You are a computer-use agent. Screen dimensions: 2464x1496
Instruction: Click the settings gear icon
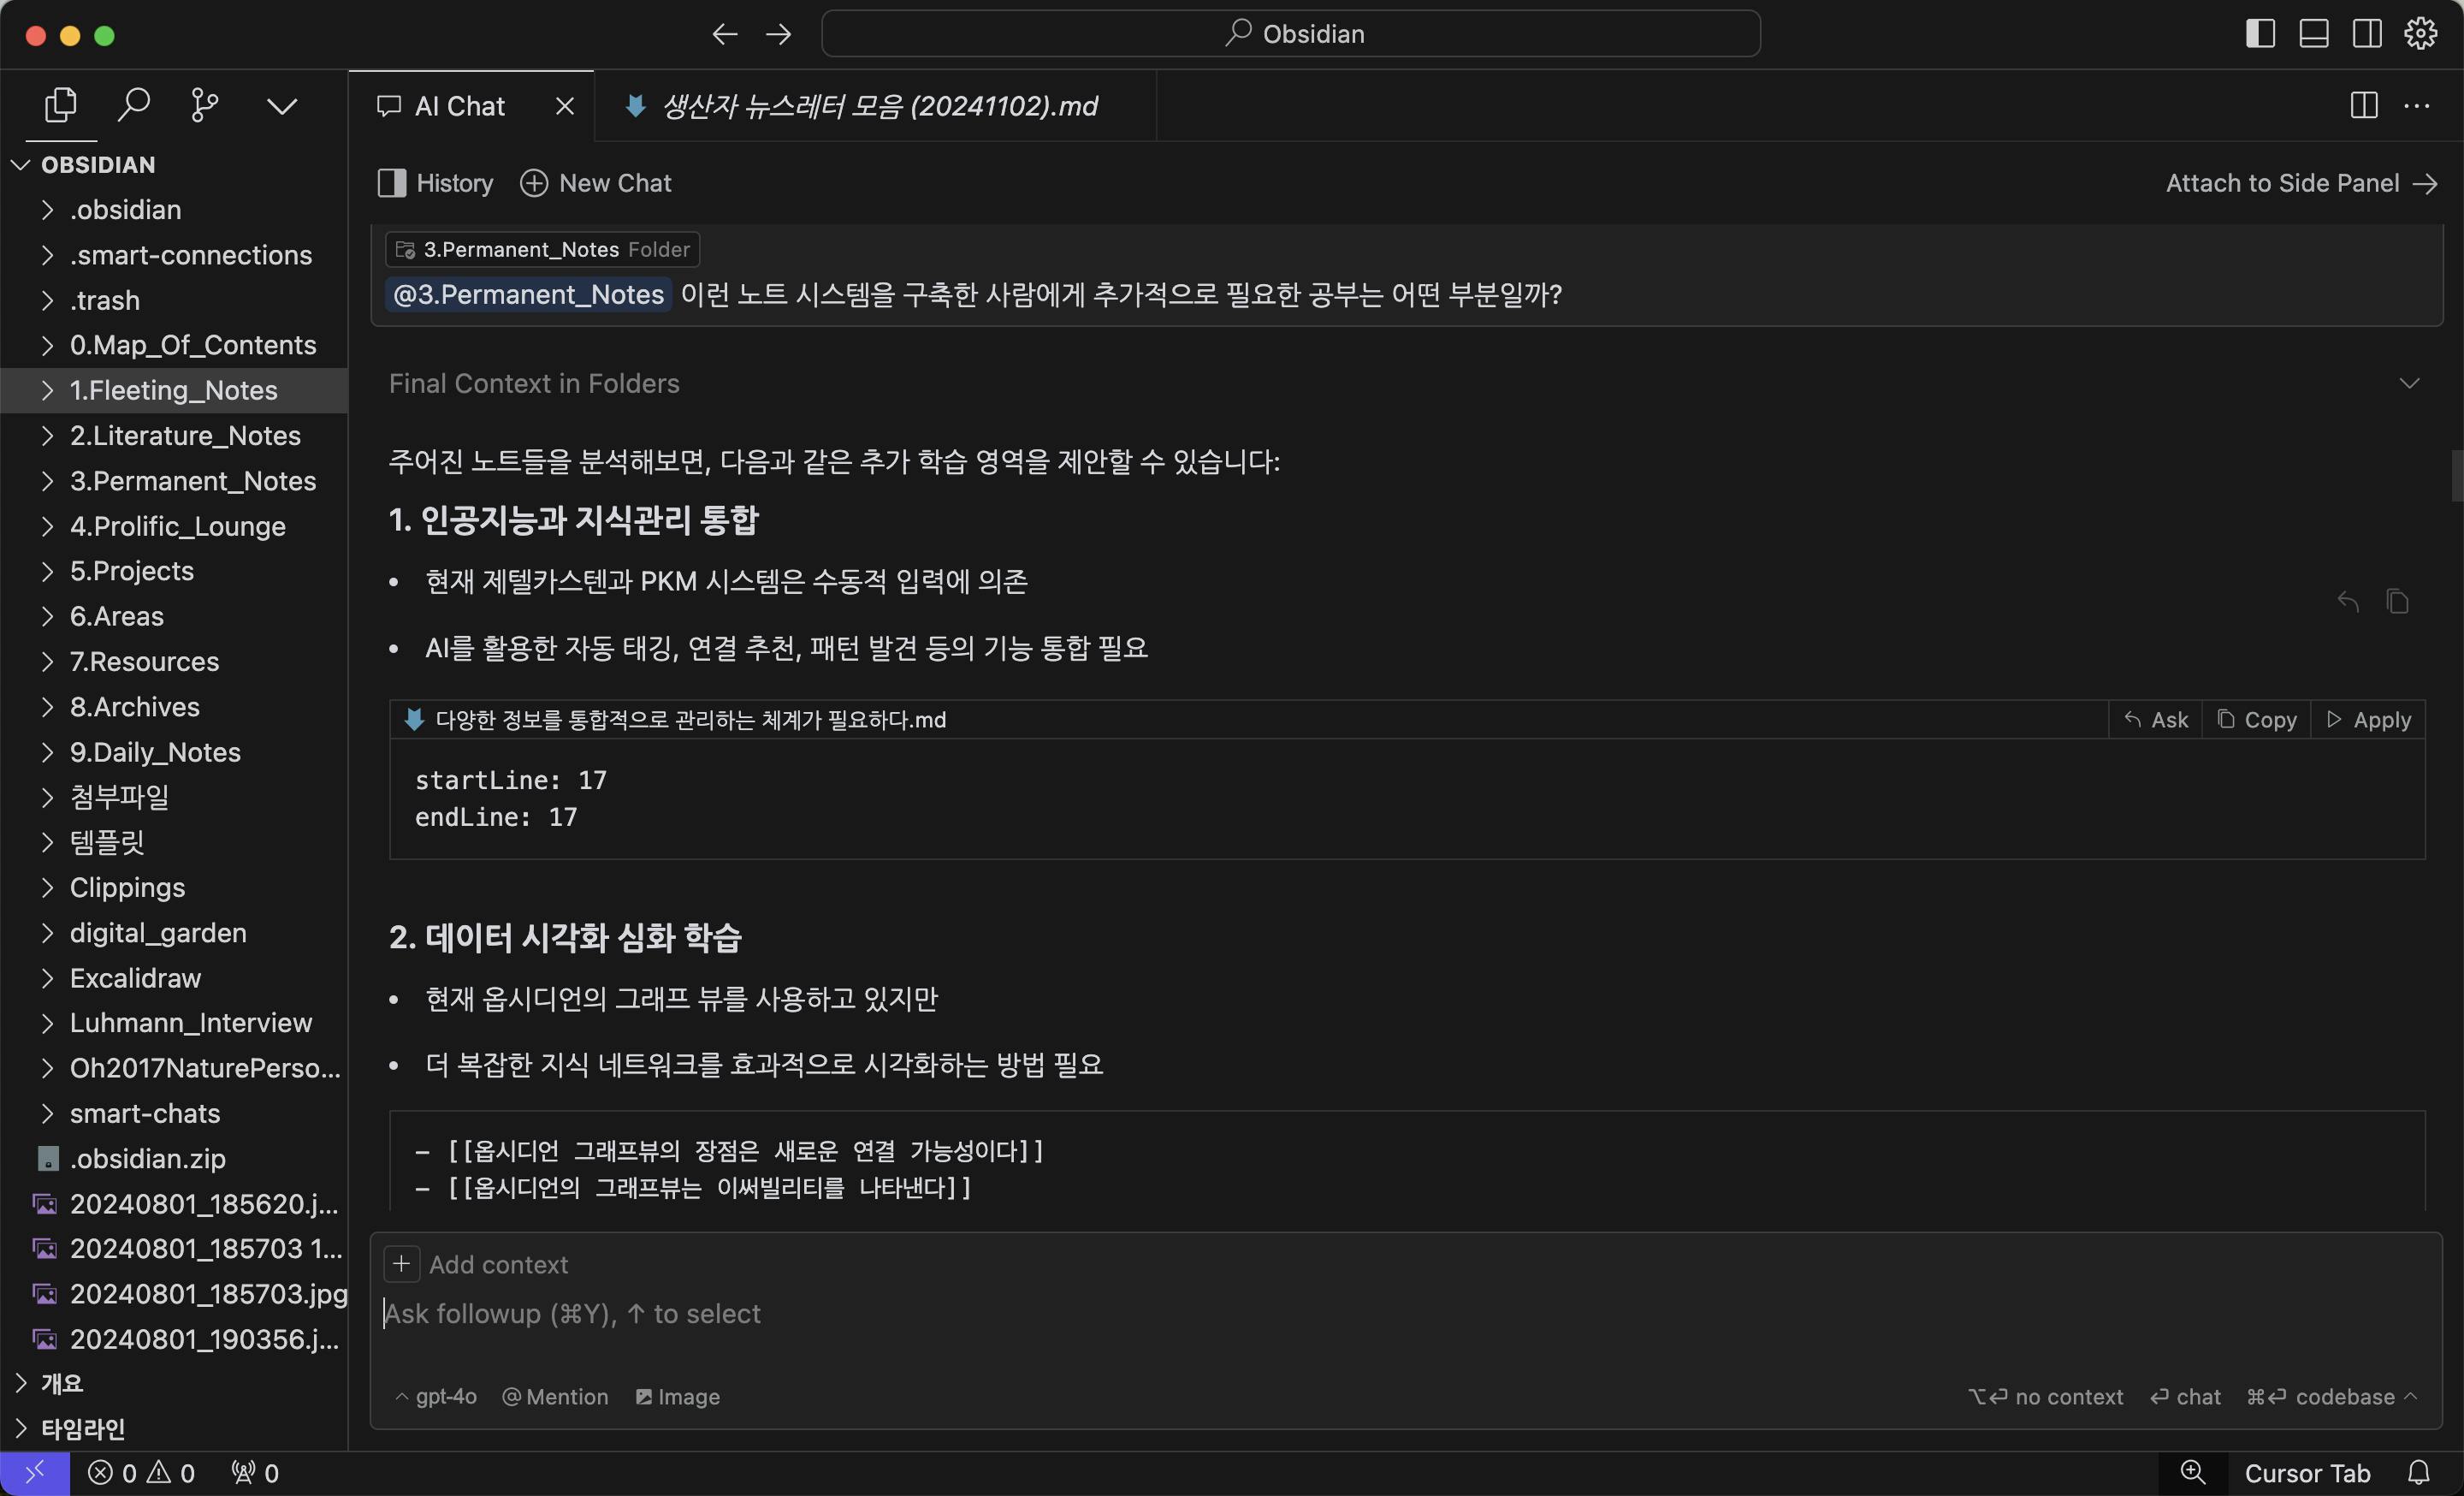click(x=2420, y=34)
